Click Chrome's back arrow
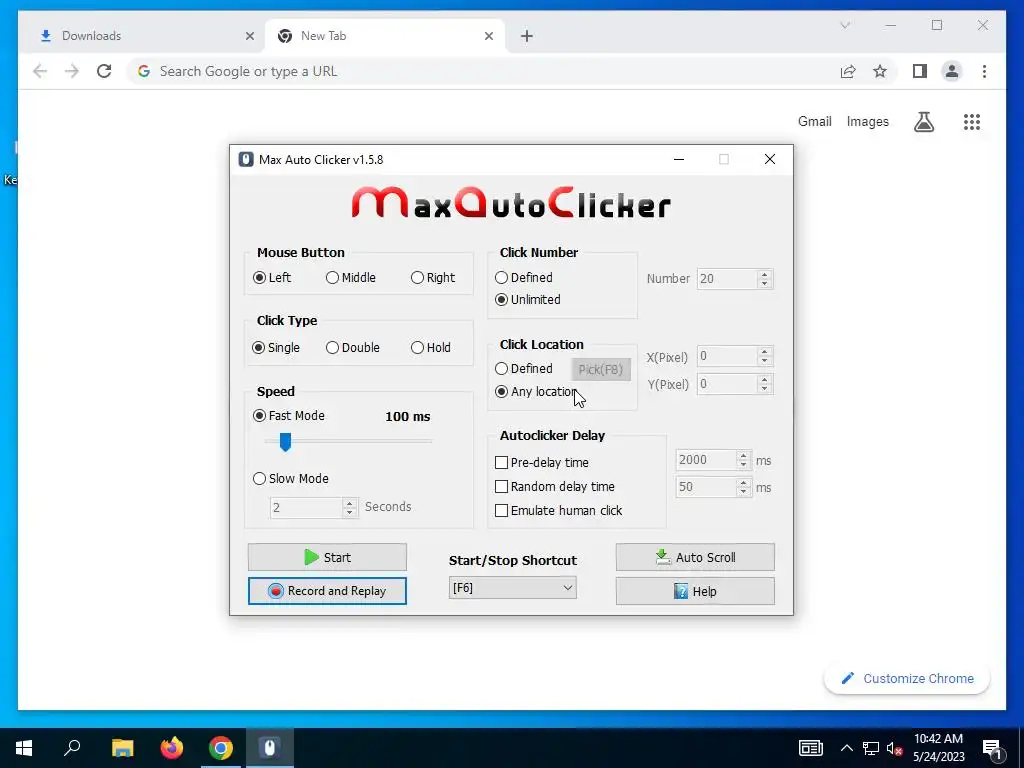Screen dimensions: 1024x768 click(x=40, y=71)
